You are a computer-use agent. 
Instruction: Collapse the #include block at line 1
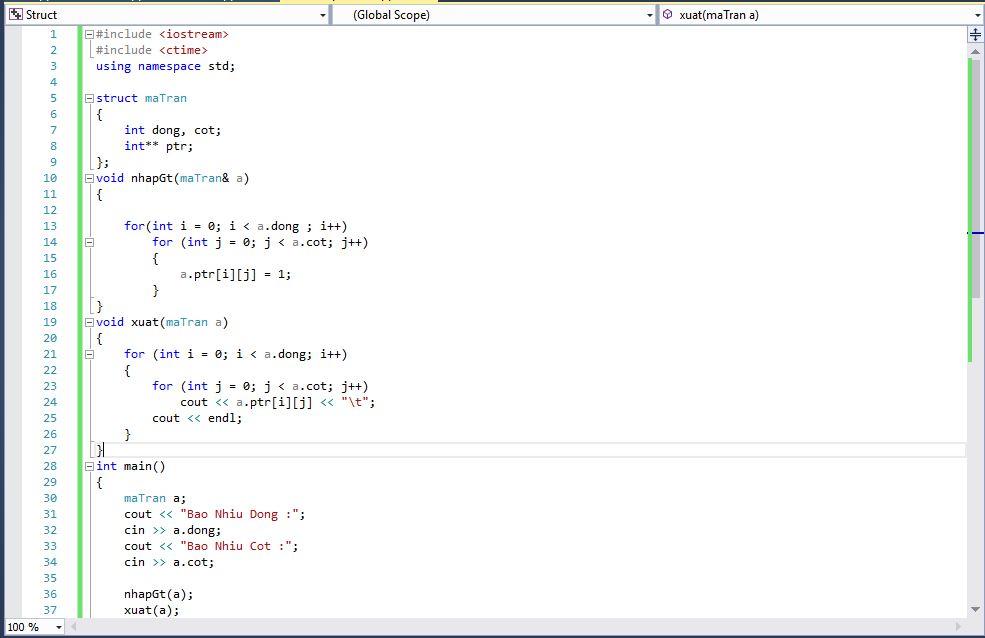tap(90, 34)
